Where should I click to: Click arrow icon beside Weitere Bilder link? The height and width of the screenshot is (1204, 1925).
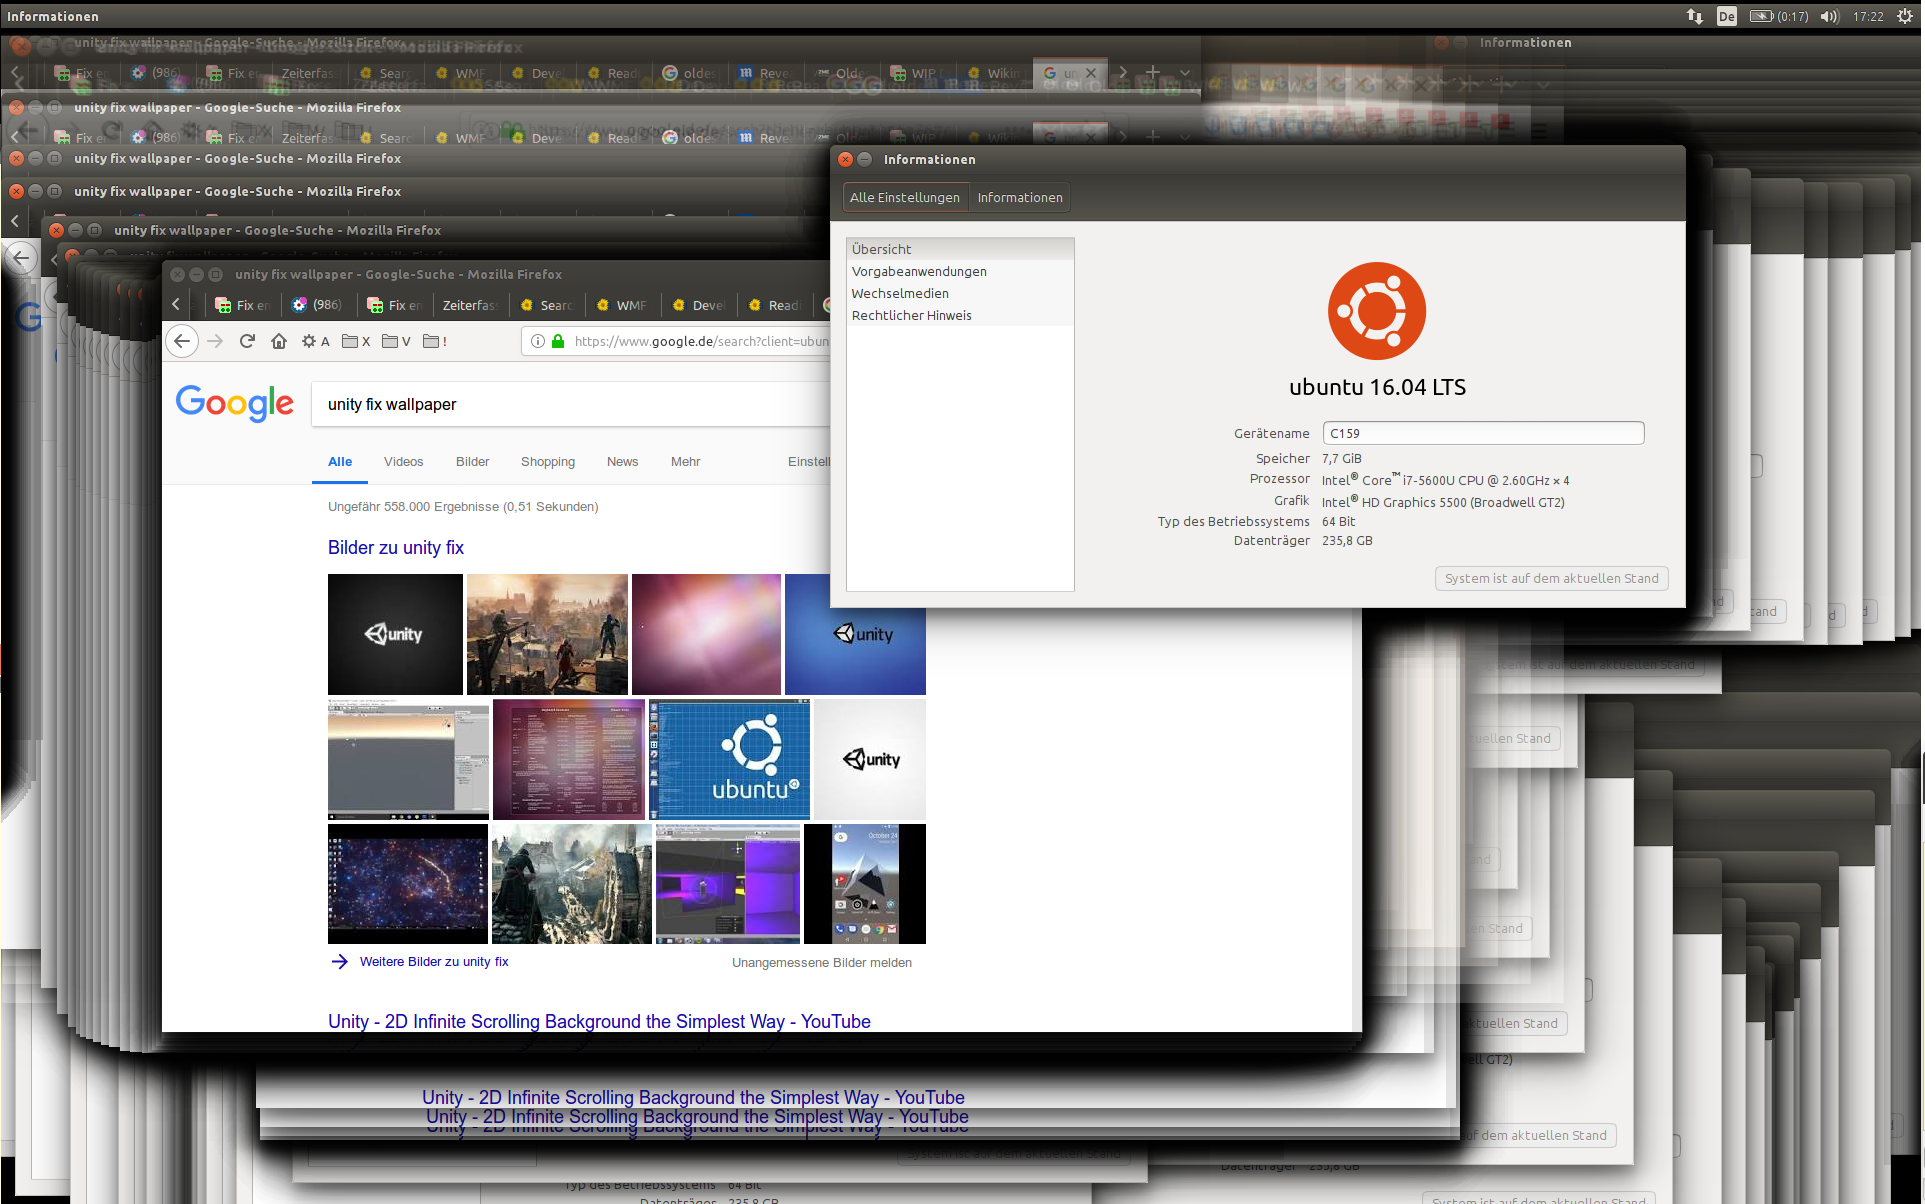point(340,961)
